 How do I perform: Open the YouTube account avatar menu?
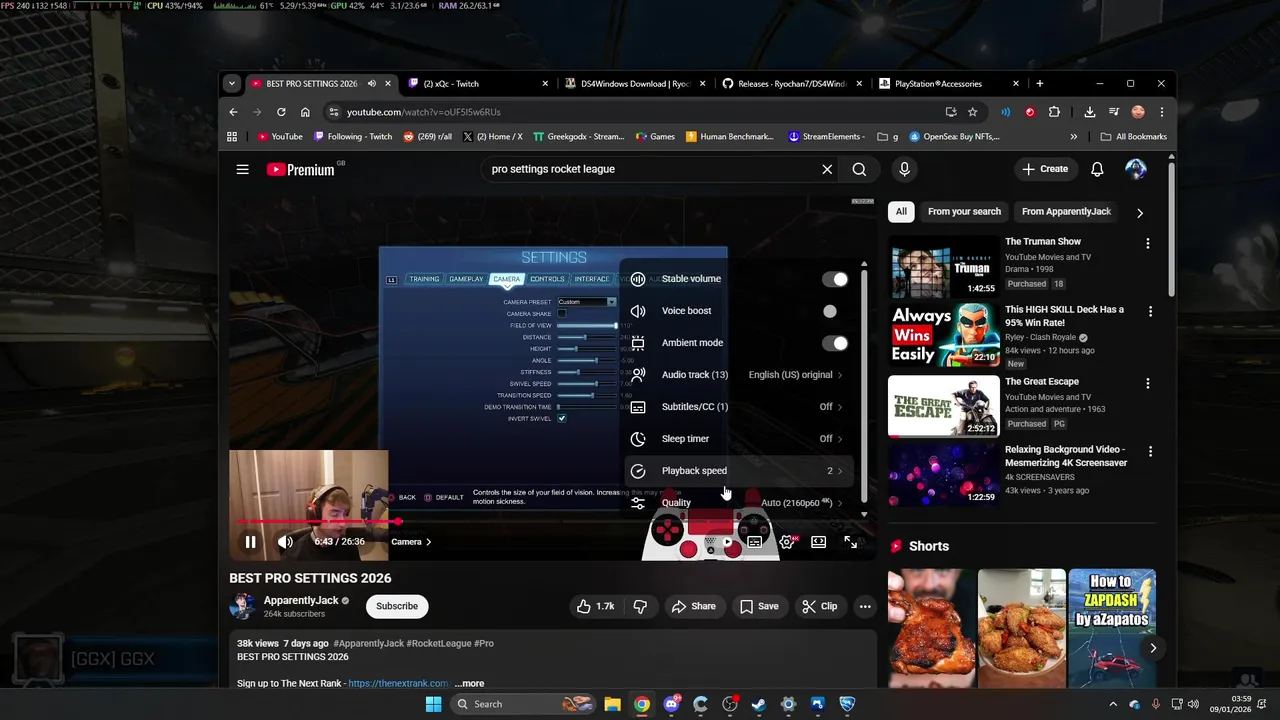point(1136,169)
